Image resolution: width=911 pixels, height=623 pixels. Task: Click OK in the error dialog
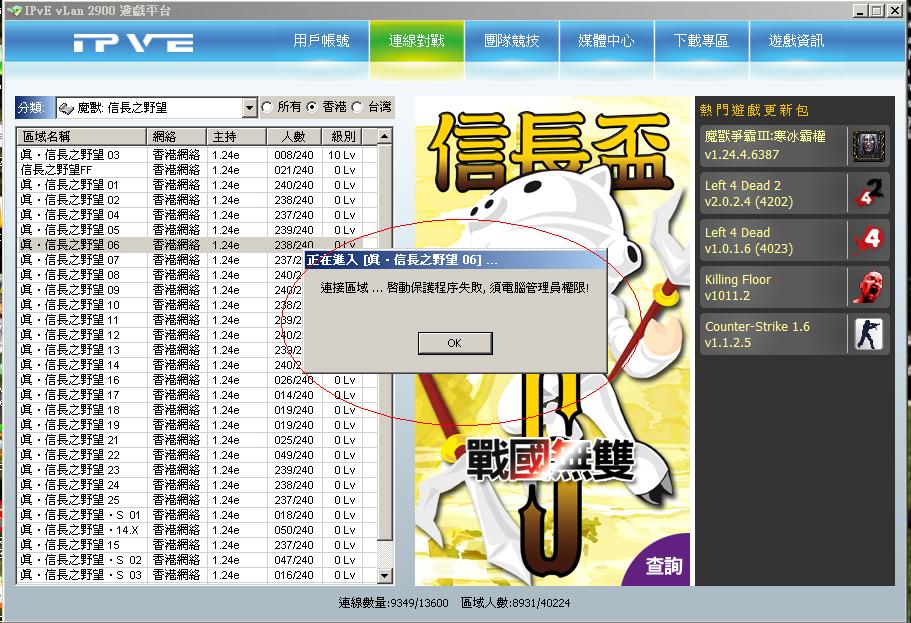point(455,343)
